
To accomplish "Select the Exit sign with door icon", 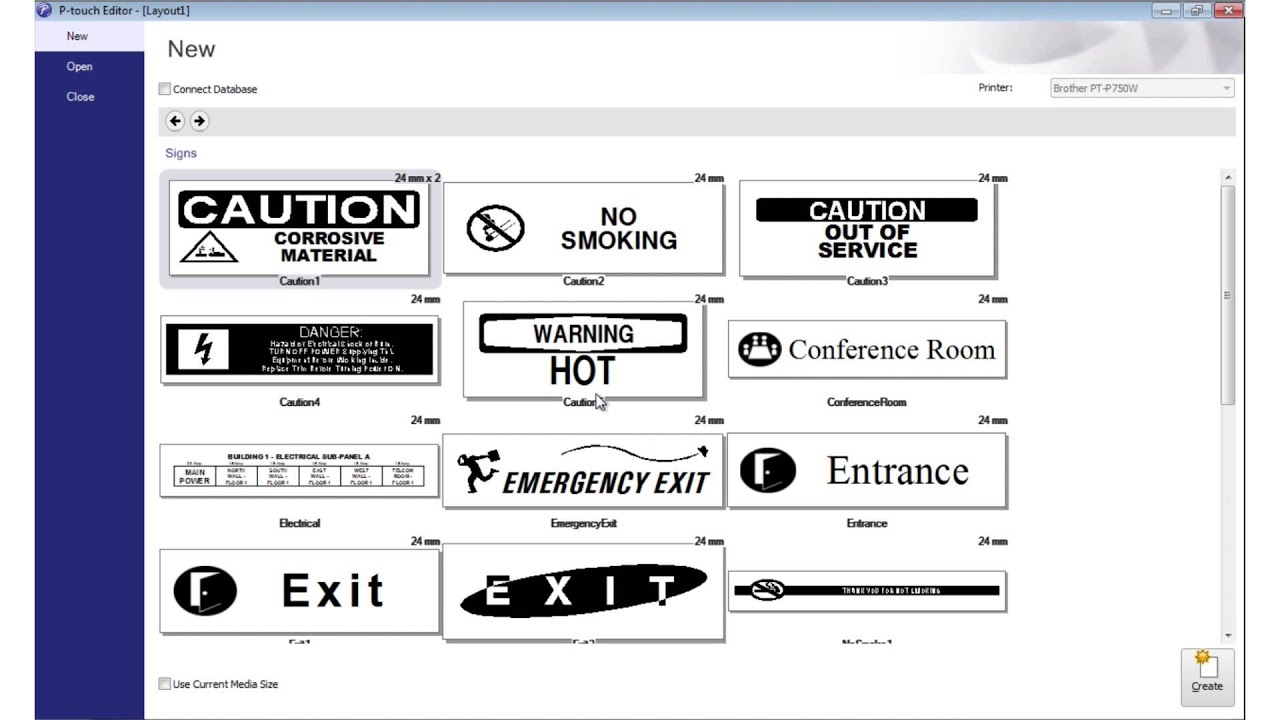I will pos(299,591).
